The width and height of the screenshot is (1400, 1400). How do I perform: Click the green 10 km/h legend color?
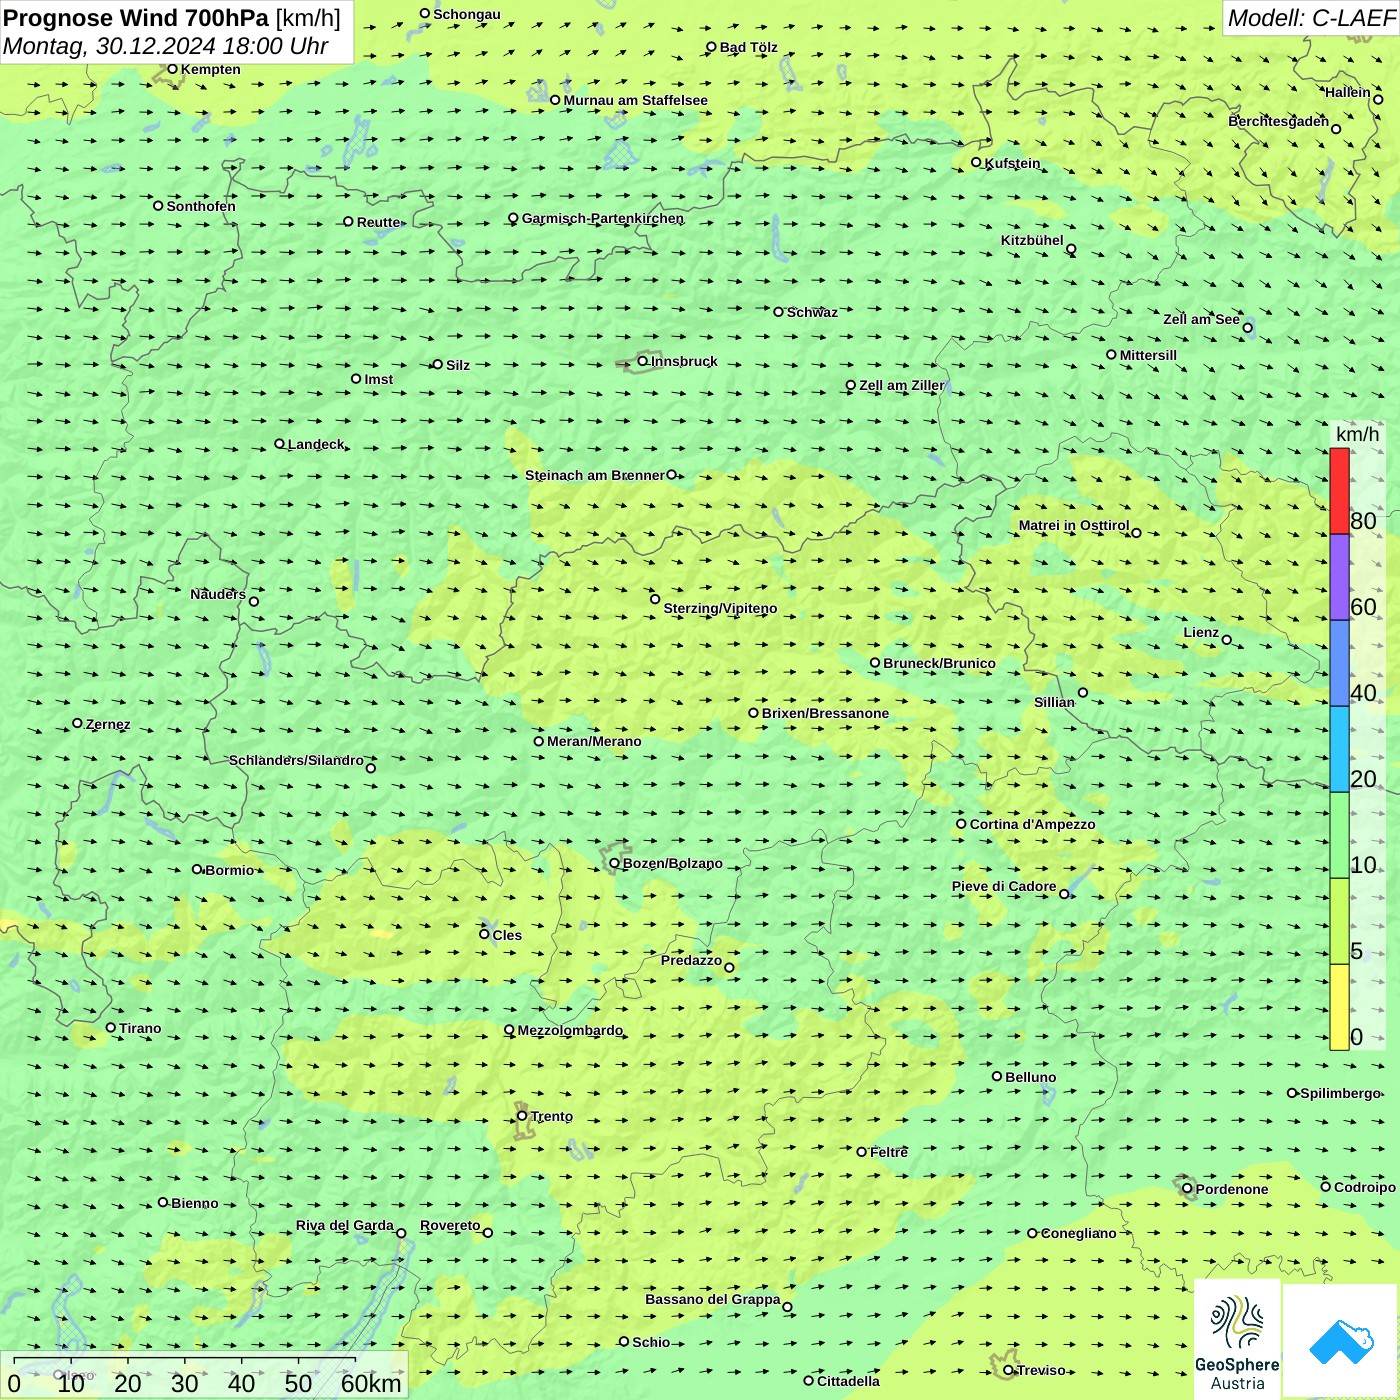(x=1339, y=835)
